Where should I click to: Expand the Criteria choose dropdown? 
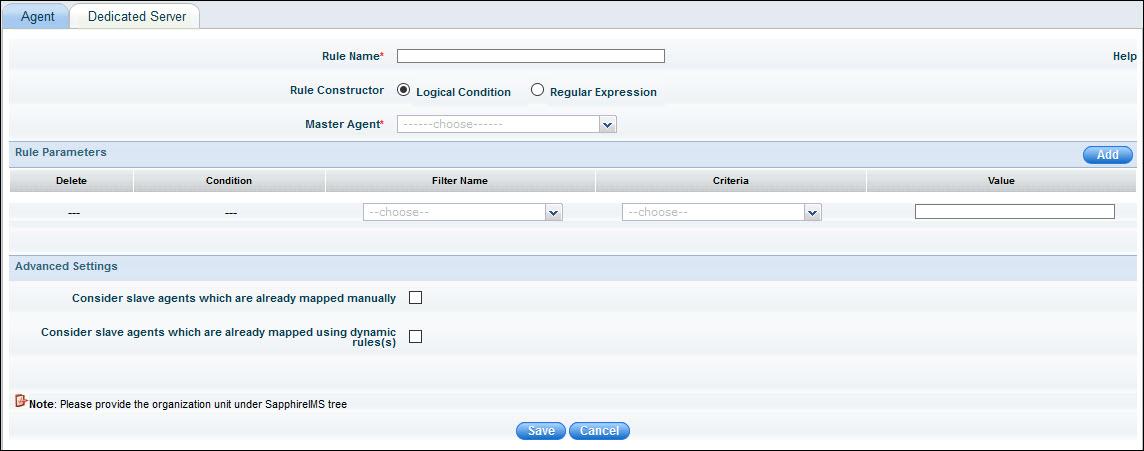pos(721,212)
